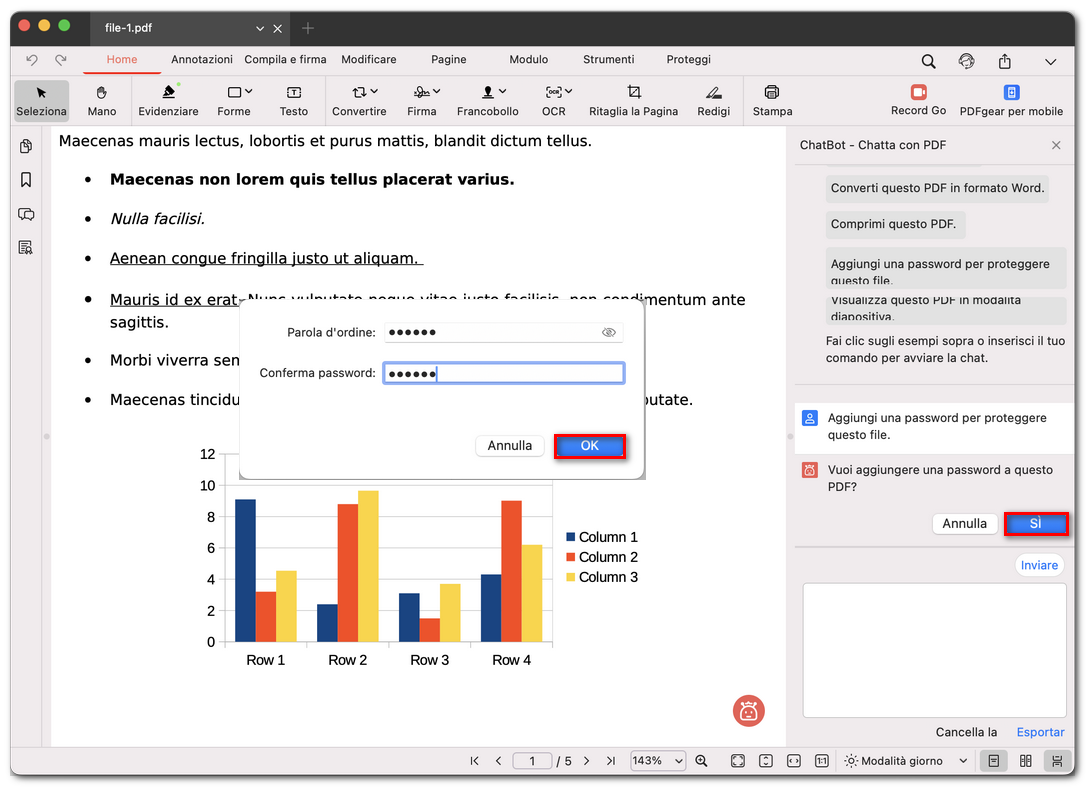Confirm the password with OK
The height and width of the screenshot is (787, 1086).
click(590, 446)
